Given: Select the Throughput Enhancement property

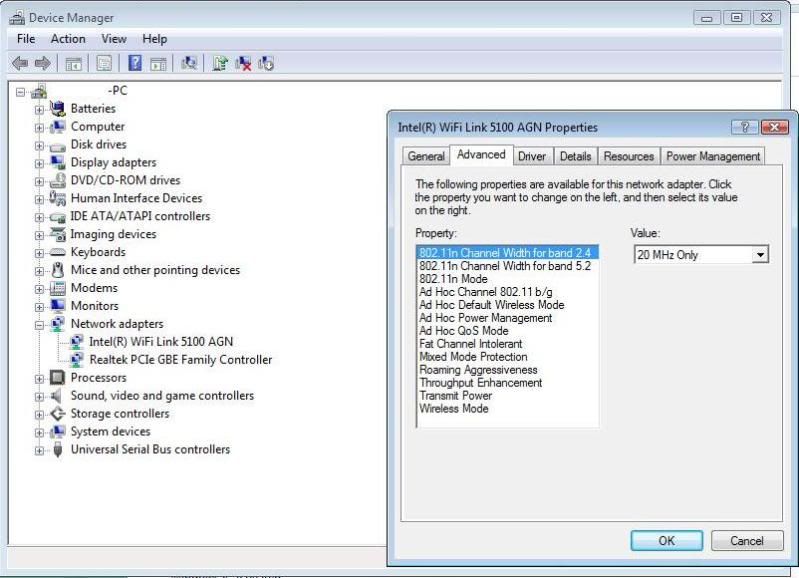Looking at the screenshot, I should coord(481,383).
